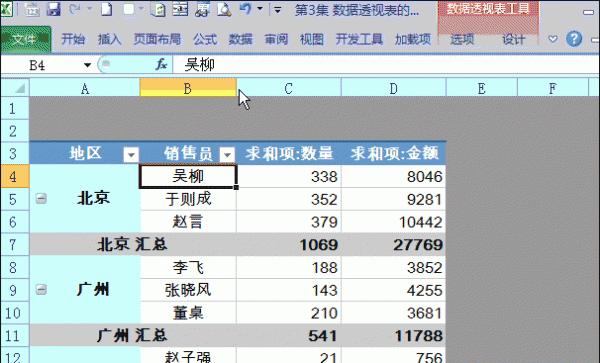
Task: Select column E header
Action: [x=482, y=88]
